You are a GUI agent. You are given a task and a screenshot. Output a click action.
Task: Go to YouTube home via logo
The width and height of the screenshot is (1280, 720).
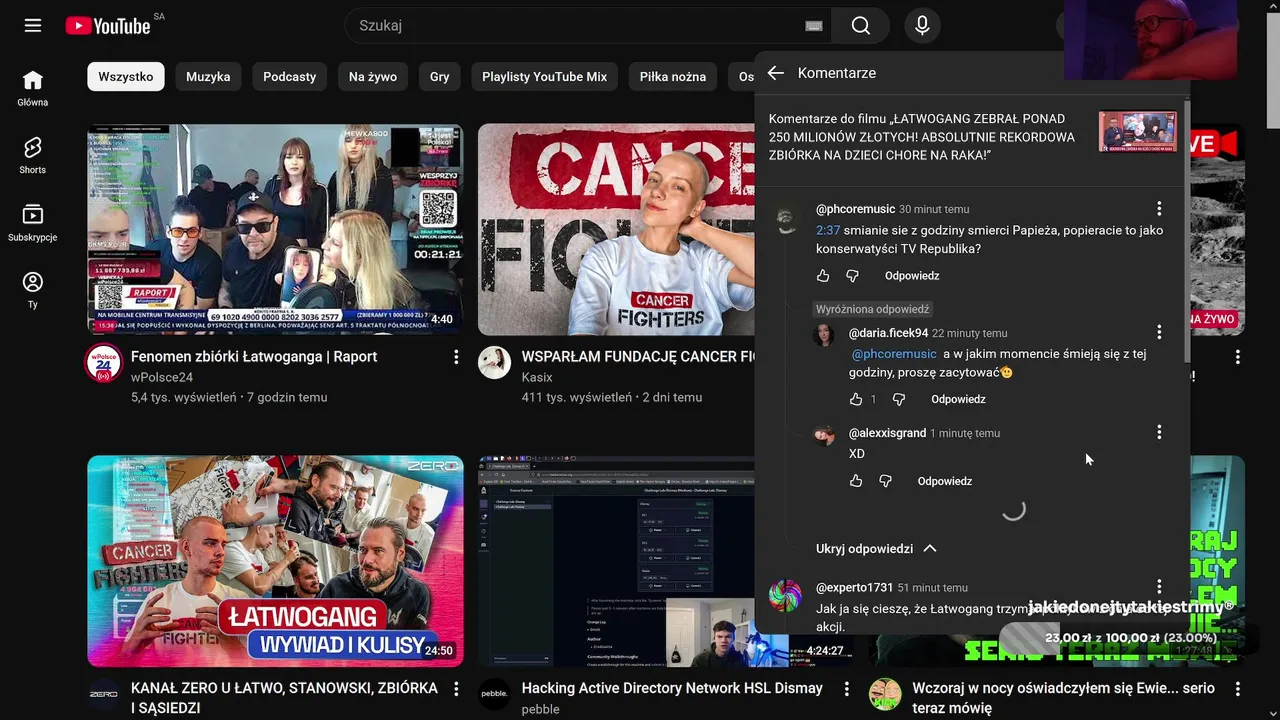pos(108,26)
